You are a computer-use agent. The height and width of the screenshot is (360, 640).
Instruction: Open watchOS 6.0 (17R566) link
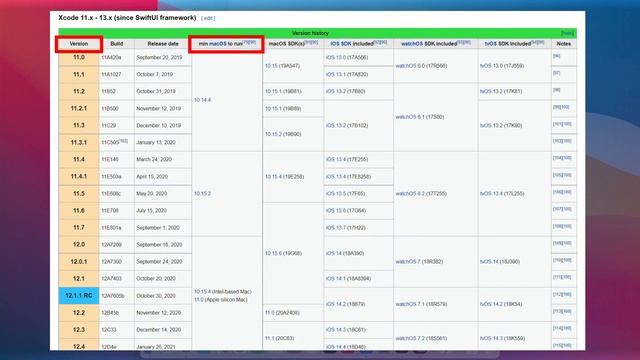point(421,66)
